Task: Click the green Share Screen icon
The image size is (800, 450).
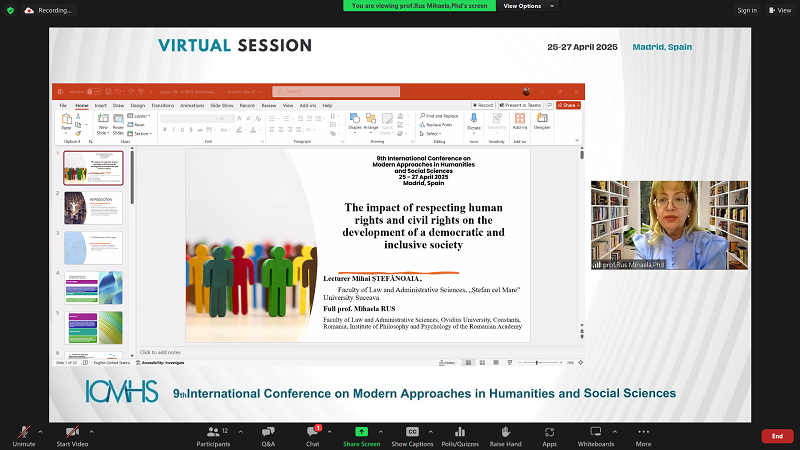Action: (x=361, y=430)
